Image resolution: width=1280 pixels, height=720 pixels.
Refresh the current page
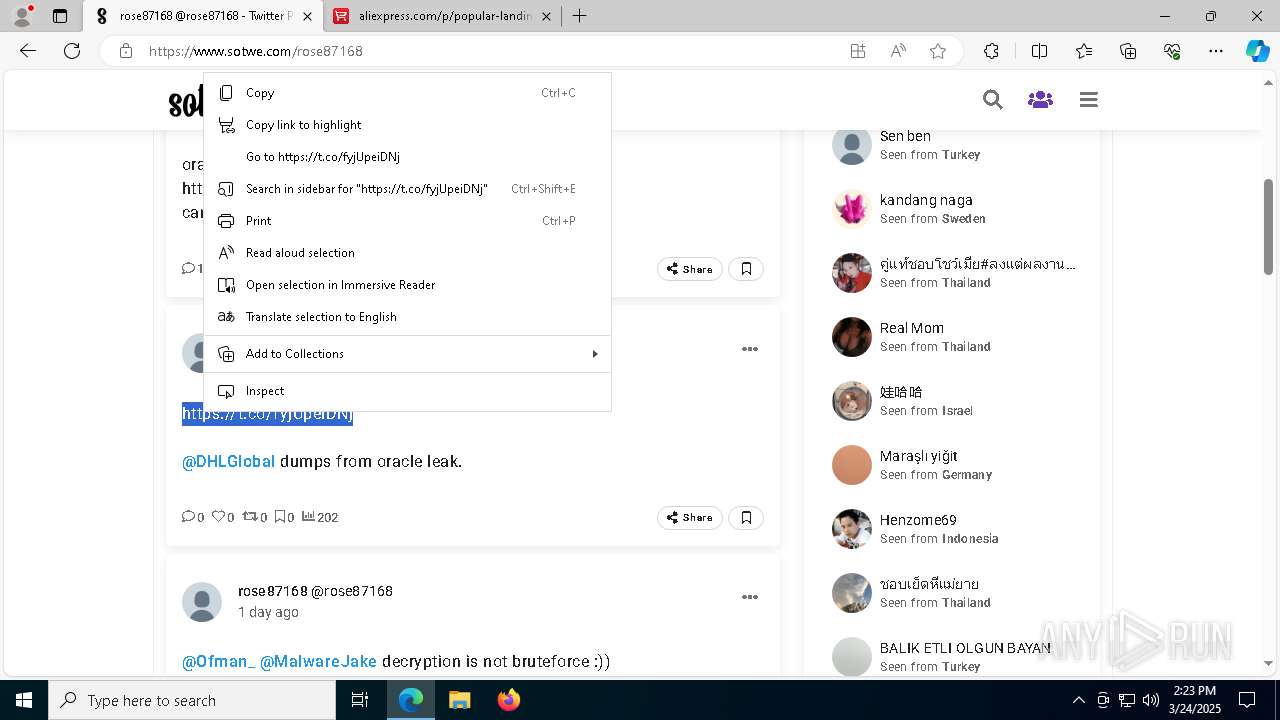(x=72, y=51)
